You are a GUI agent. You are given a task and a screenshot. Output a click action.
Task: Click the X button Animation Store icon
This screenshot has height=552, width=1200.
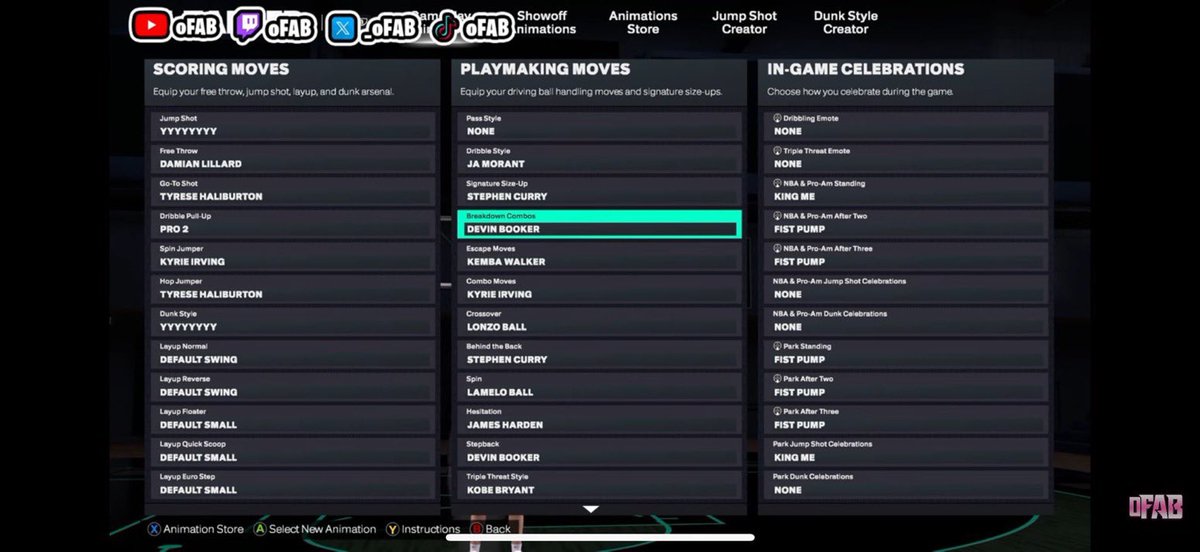point(154,529)
